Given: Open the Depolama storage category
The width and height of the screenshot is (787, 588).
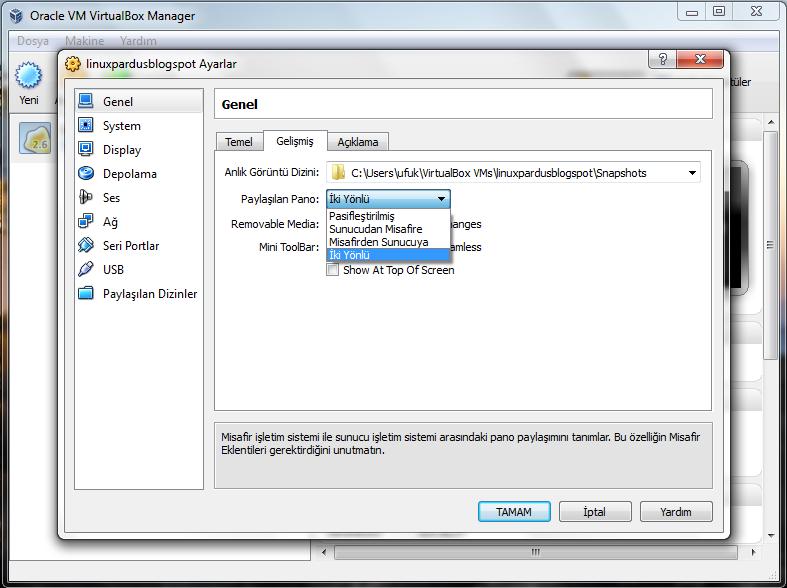Looking at the screenshot, I should (x=139, y=174).
